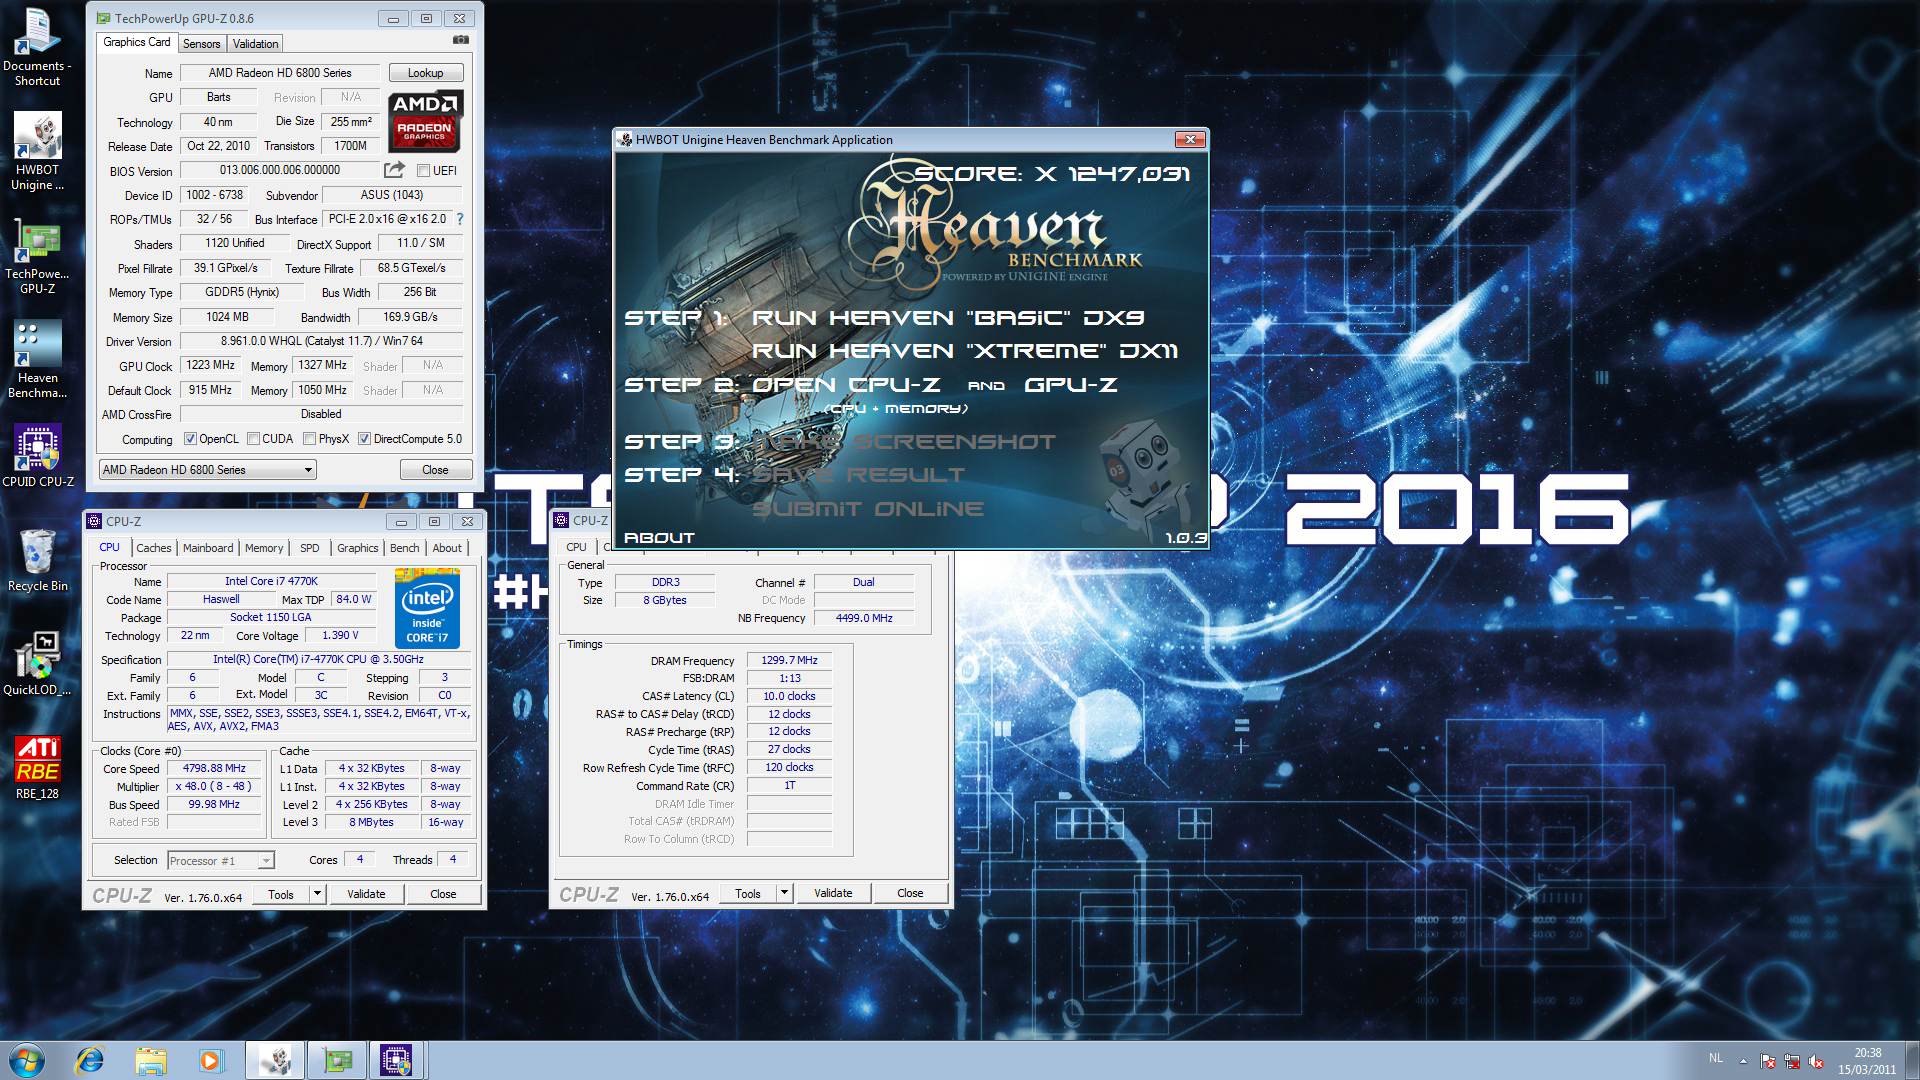1920x1080 pixels.
Task: Click the taskbar clock showing 20:38
Action: click(1867, 1061)
